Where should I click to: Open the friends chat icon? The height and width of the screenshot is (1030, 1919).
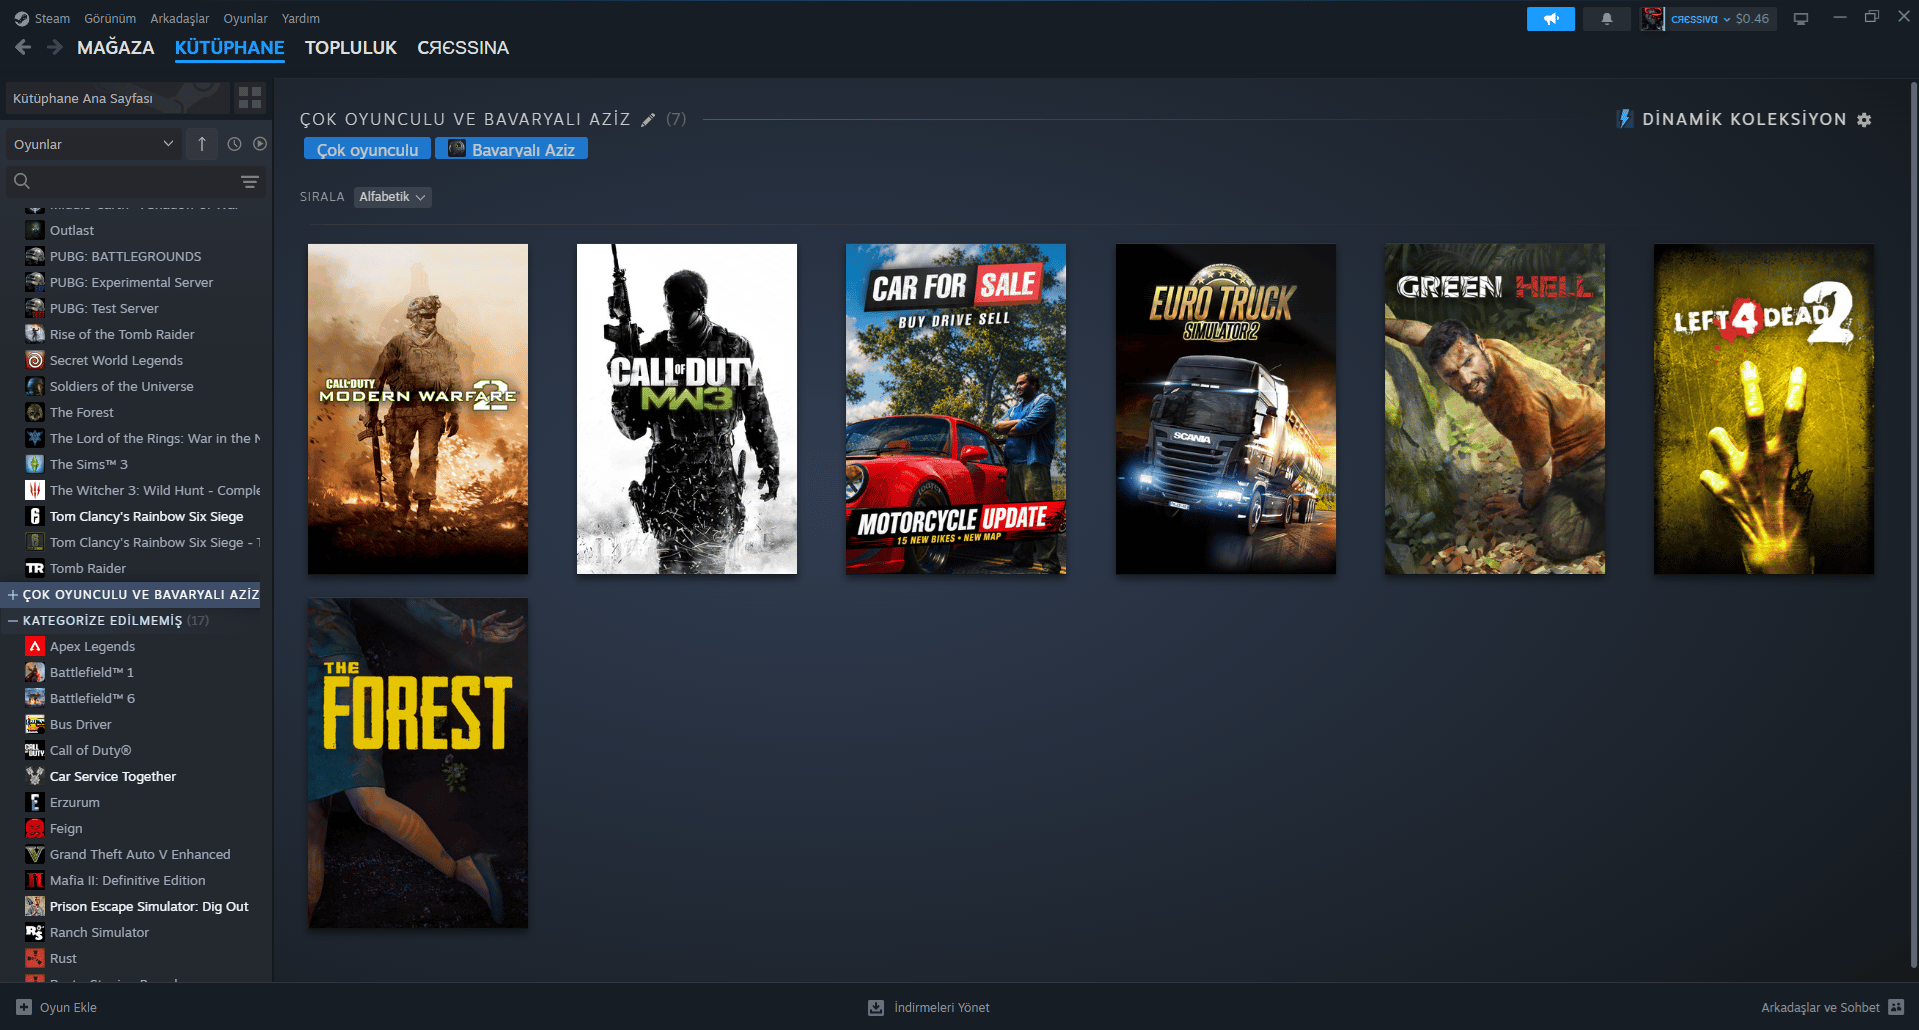[x=1897, y=1007]
